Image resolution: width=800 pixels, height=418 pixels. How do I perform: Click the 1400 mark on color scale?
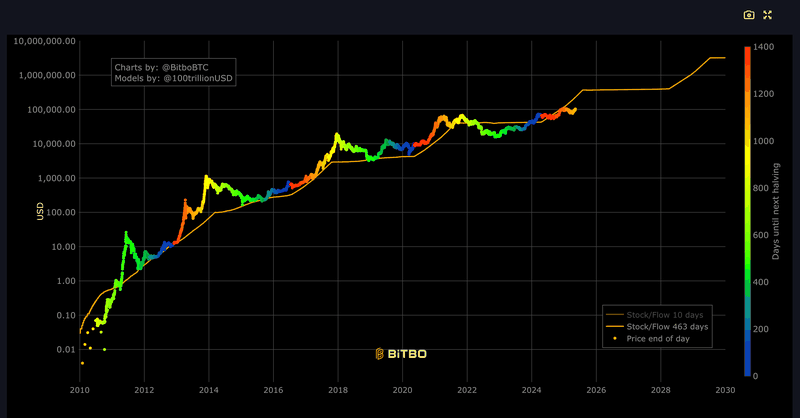click(x=763, y=47)
